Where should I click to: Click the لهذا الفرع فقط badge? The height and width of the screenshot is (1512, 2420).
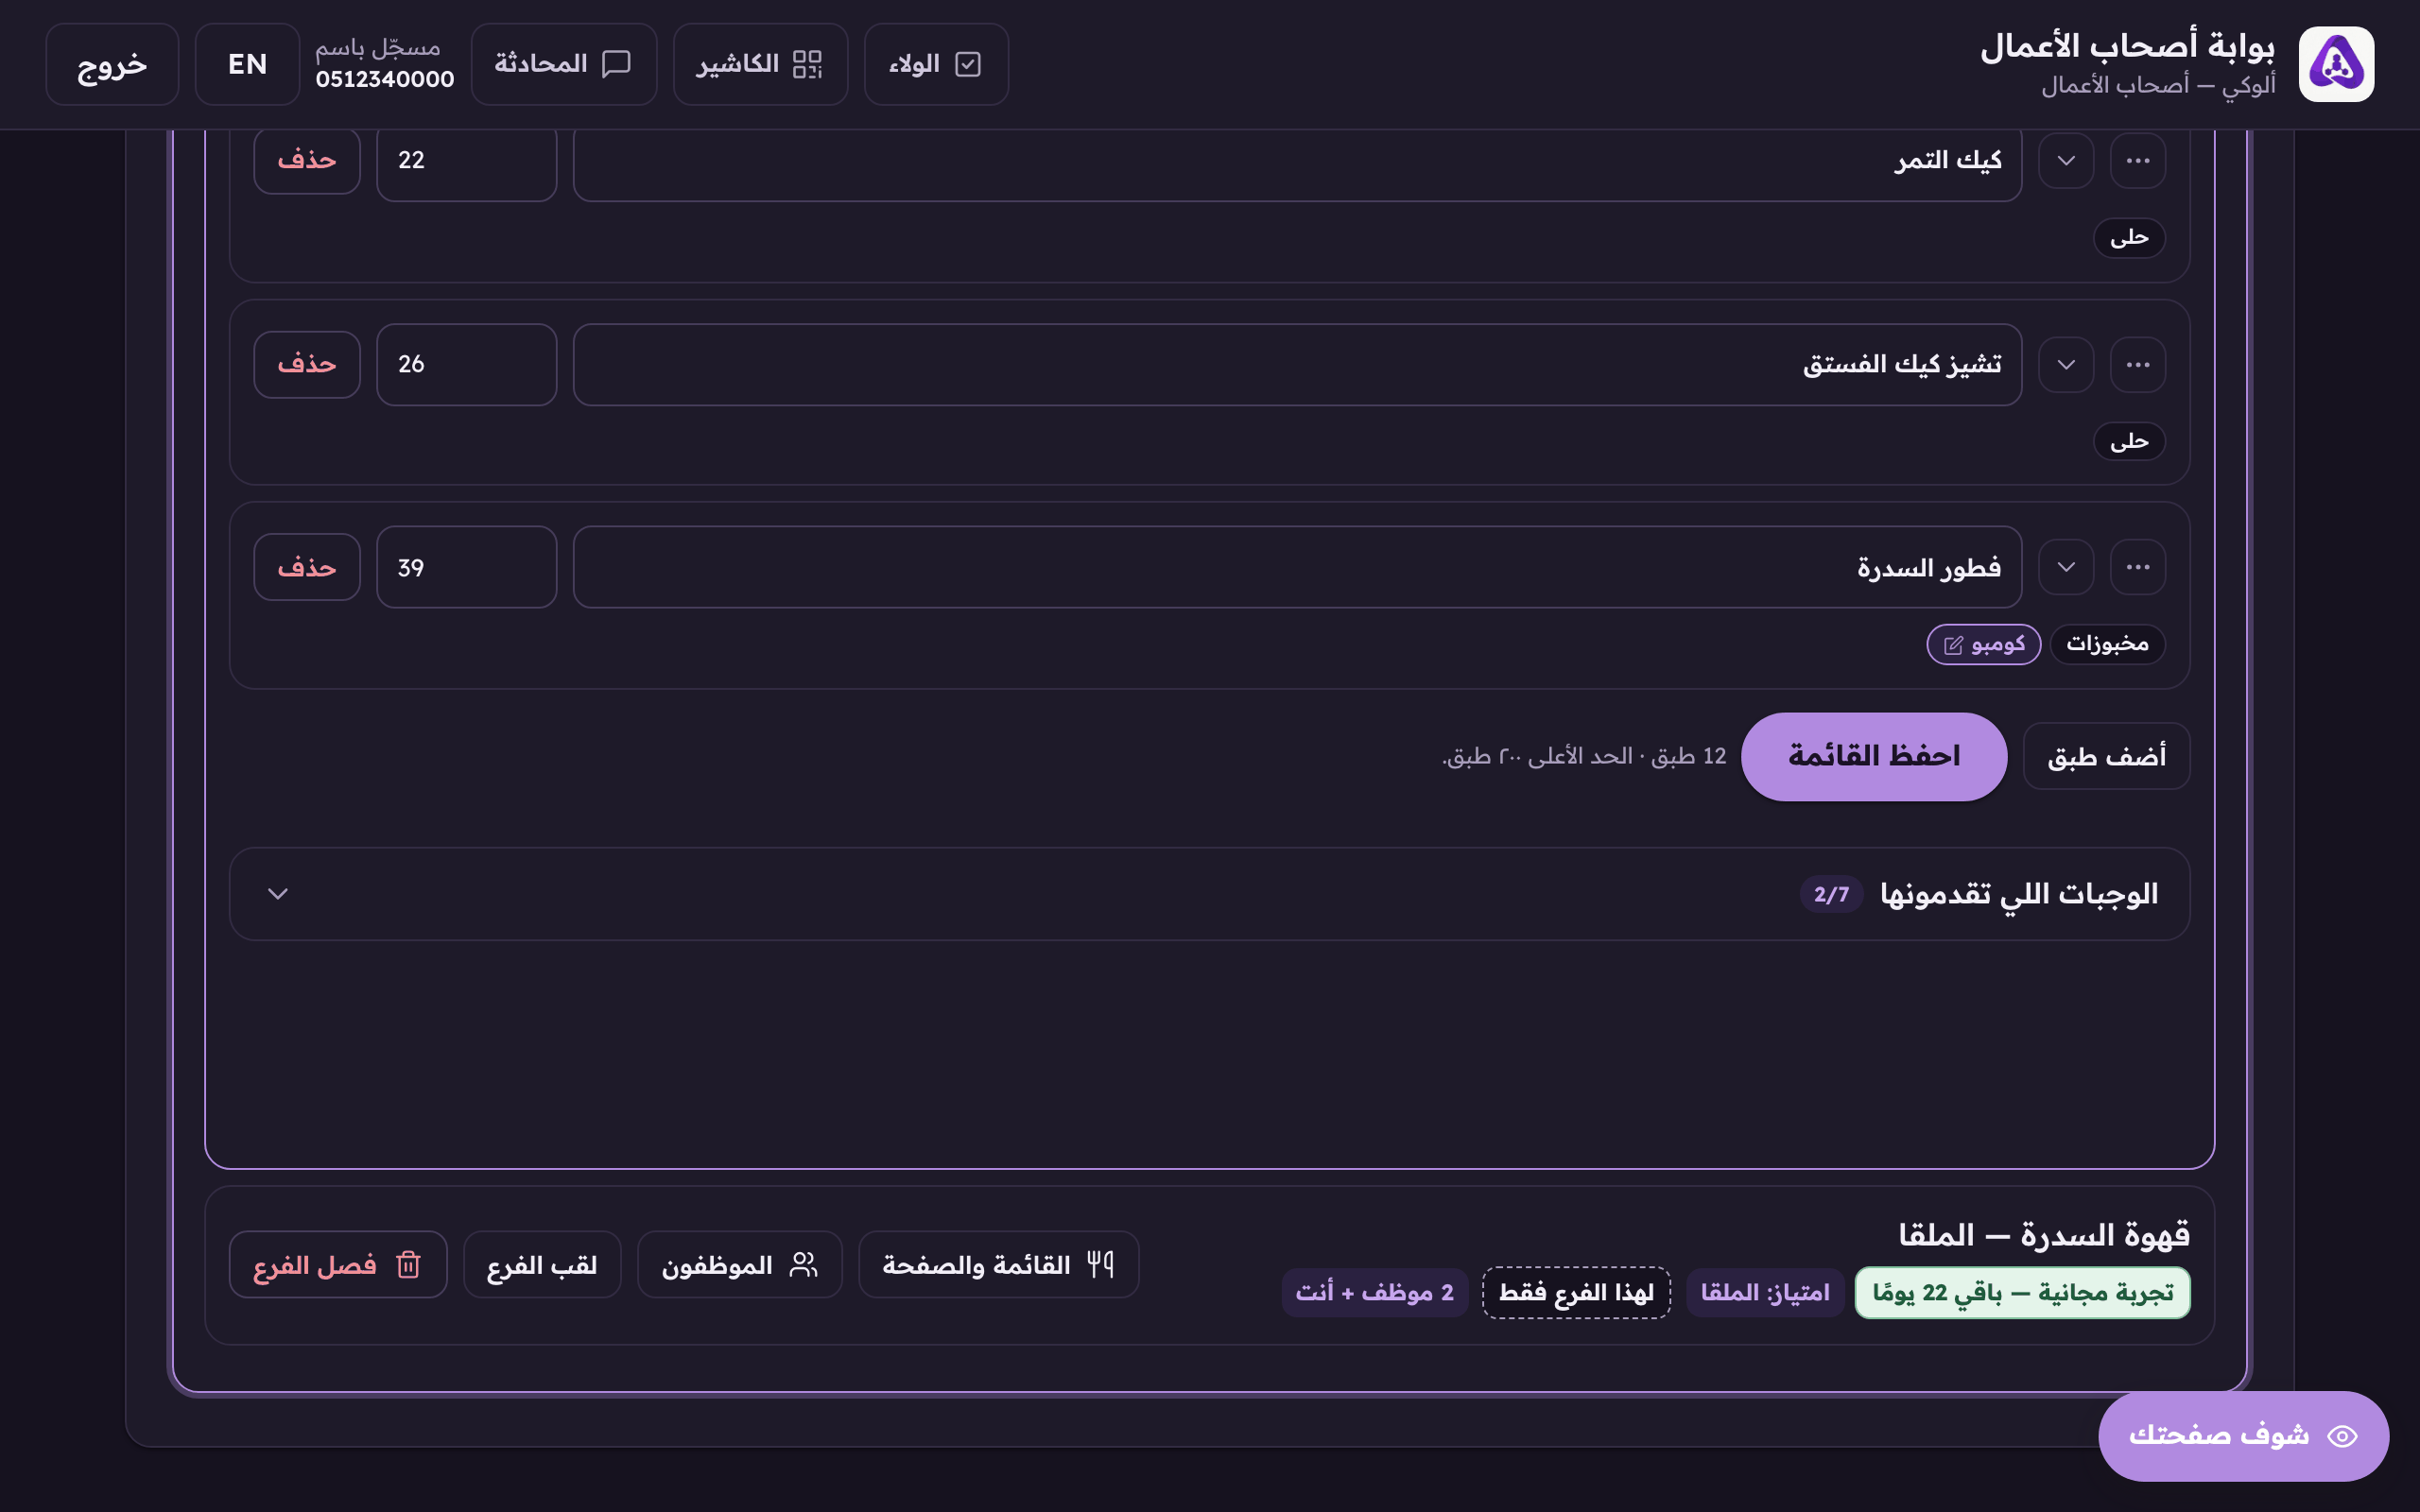(x=1576, y=1293)
